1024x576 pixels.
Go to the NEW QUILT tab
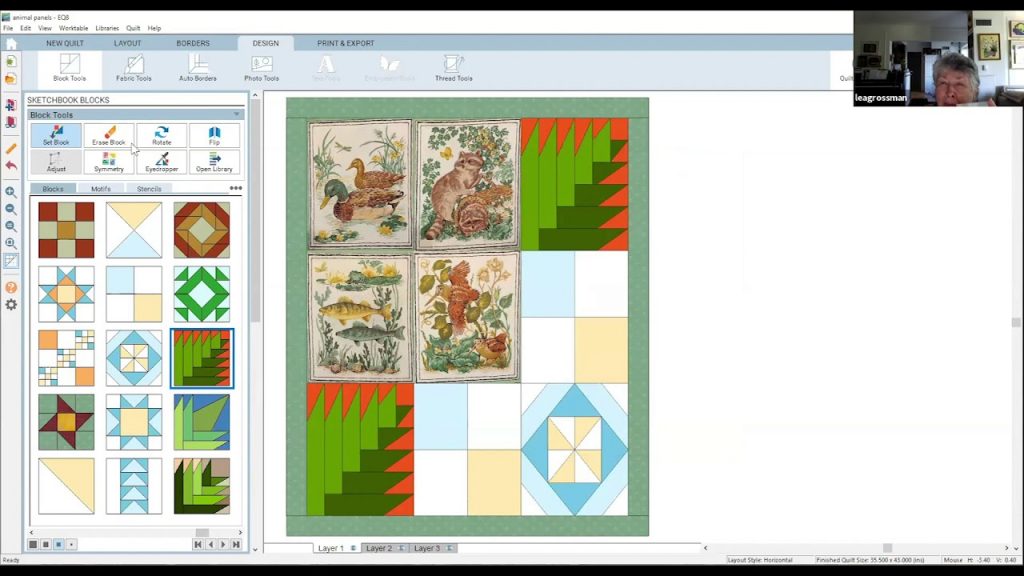pos(65,43)
